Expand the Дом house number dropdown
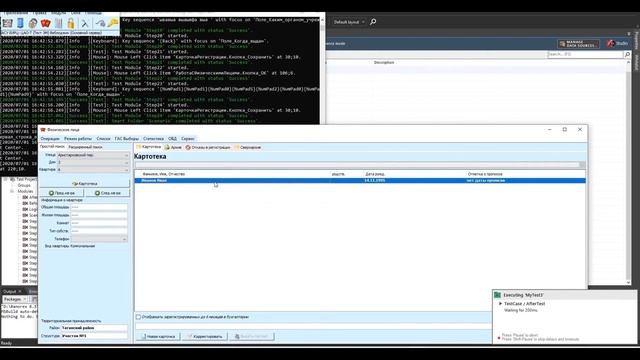Image resolution: width=640 pixels, height=360 pixels. (126, 162)
